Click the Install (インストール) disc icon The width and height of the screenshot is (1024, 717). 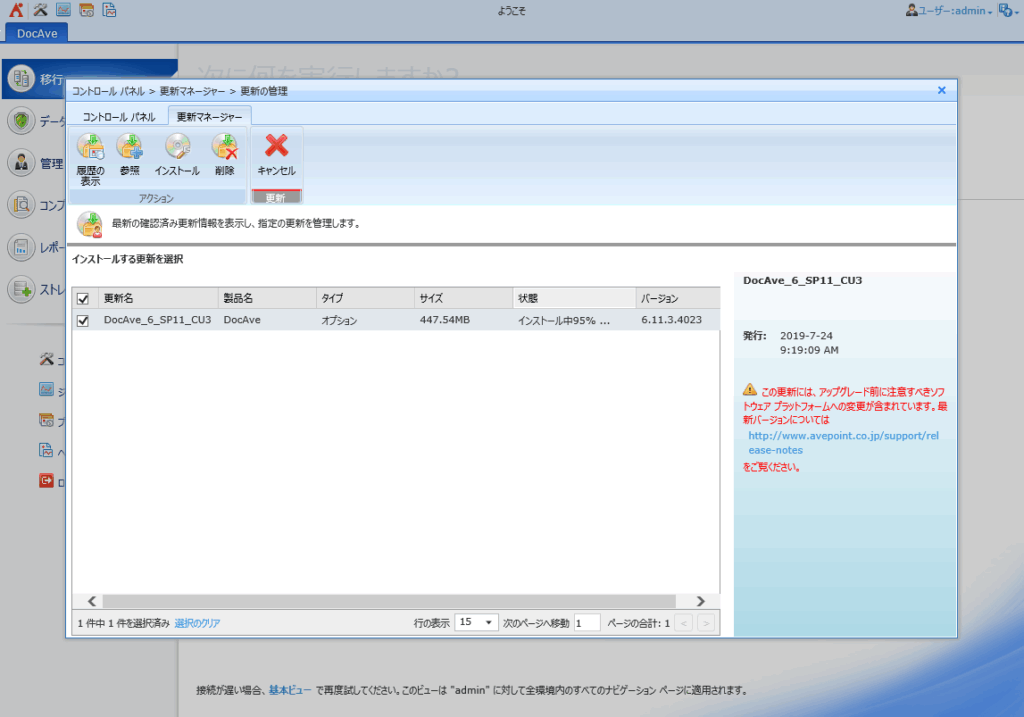tap(177, 146)
